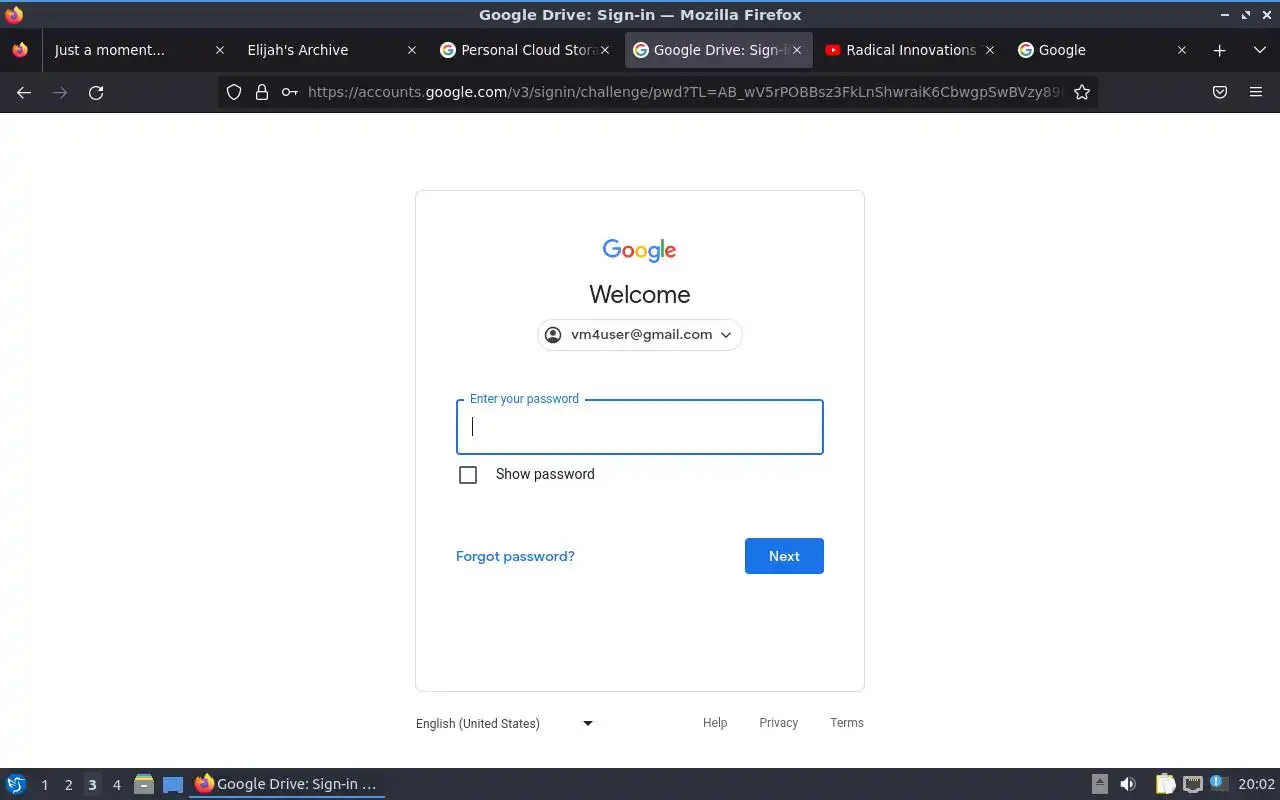Click the 20:02 taskbar clock
The image size is (1280, 800).
[x=1256, y=784]
